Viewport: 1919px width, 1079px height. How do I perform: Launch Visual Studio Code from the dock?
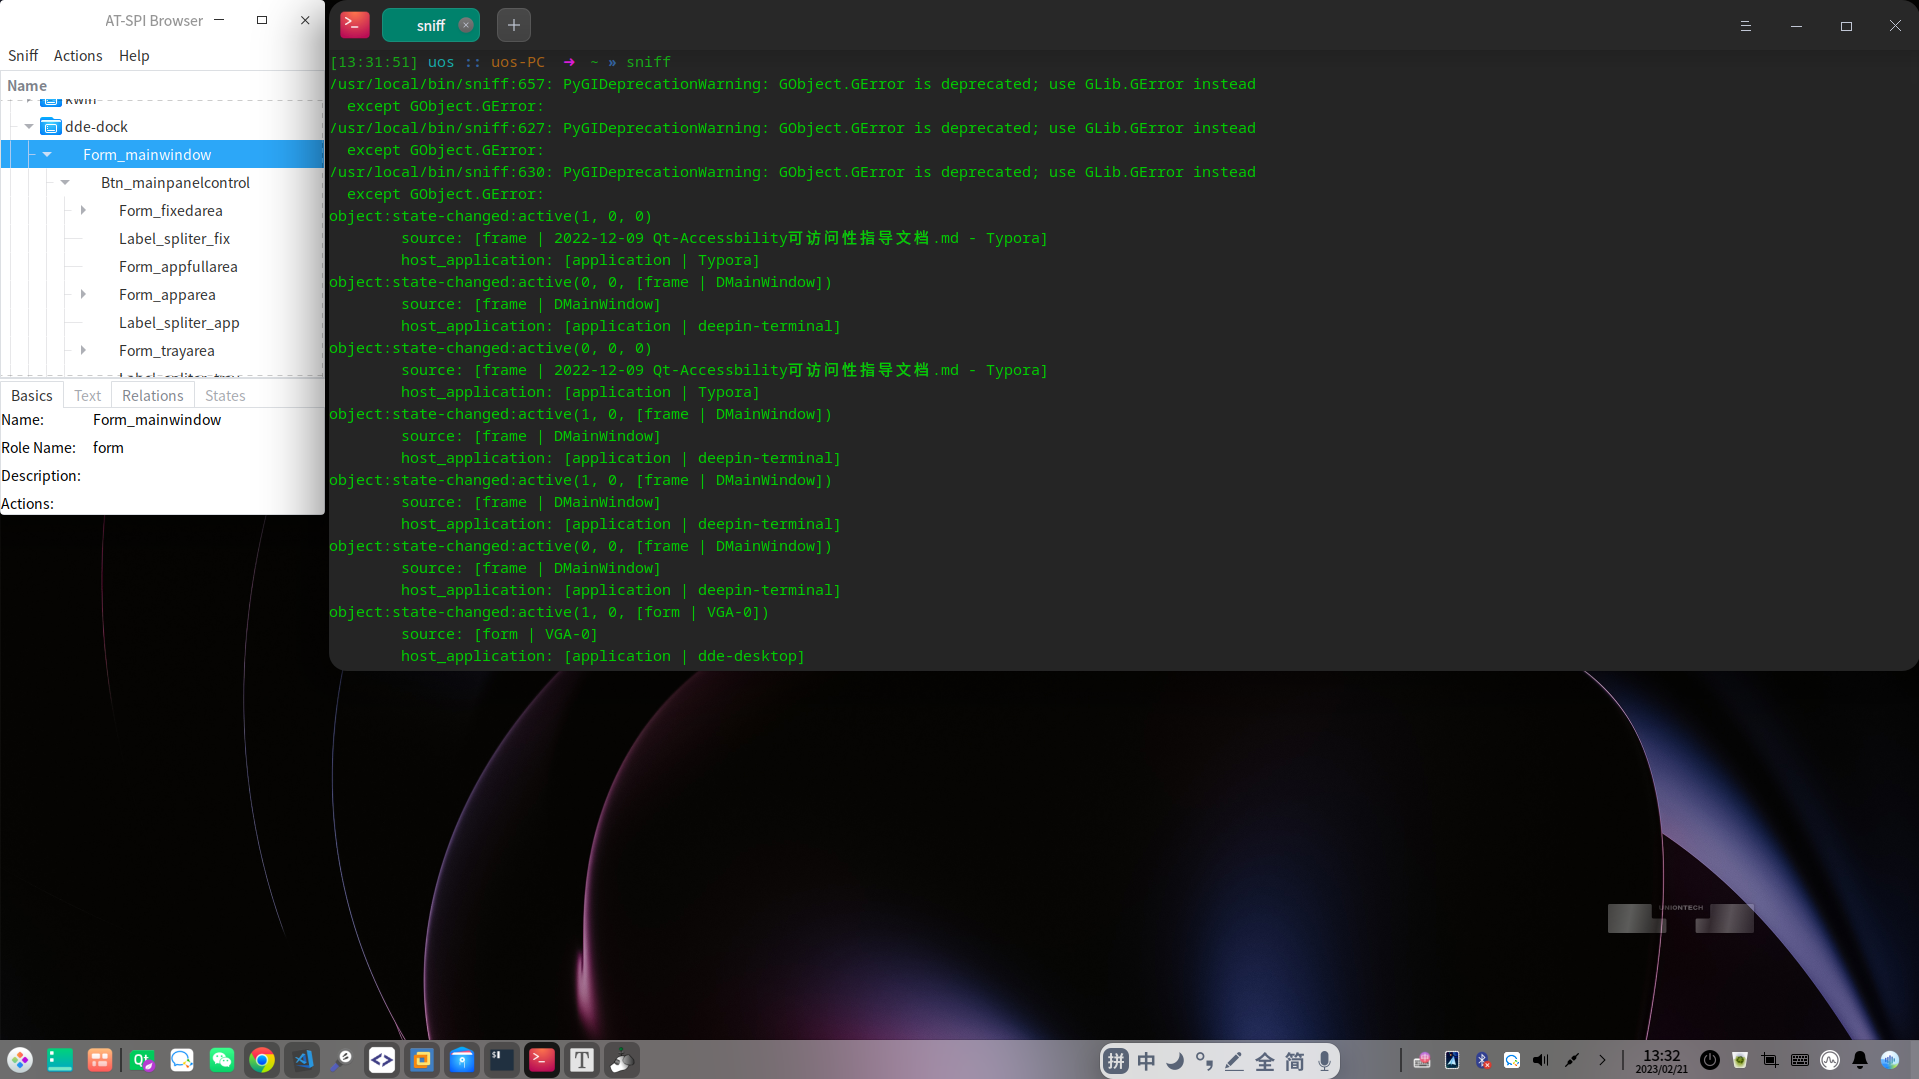coord(303,1060)
